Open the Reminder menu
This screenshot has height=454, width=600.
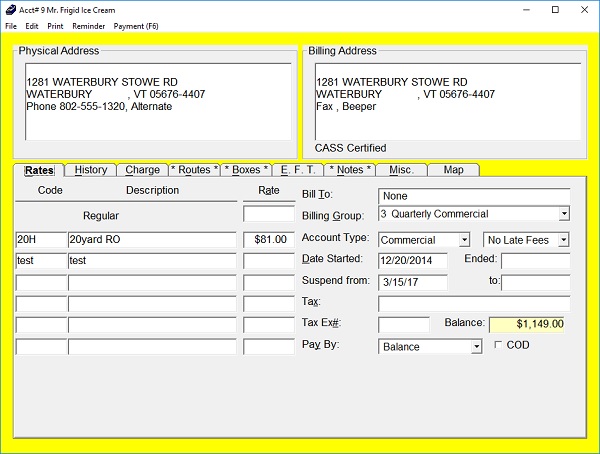pyautogui.click(x=89, y=25)
